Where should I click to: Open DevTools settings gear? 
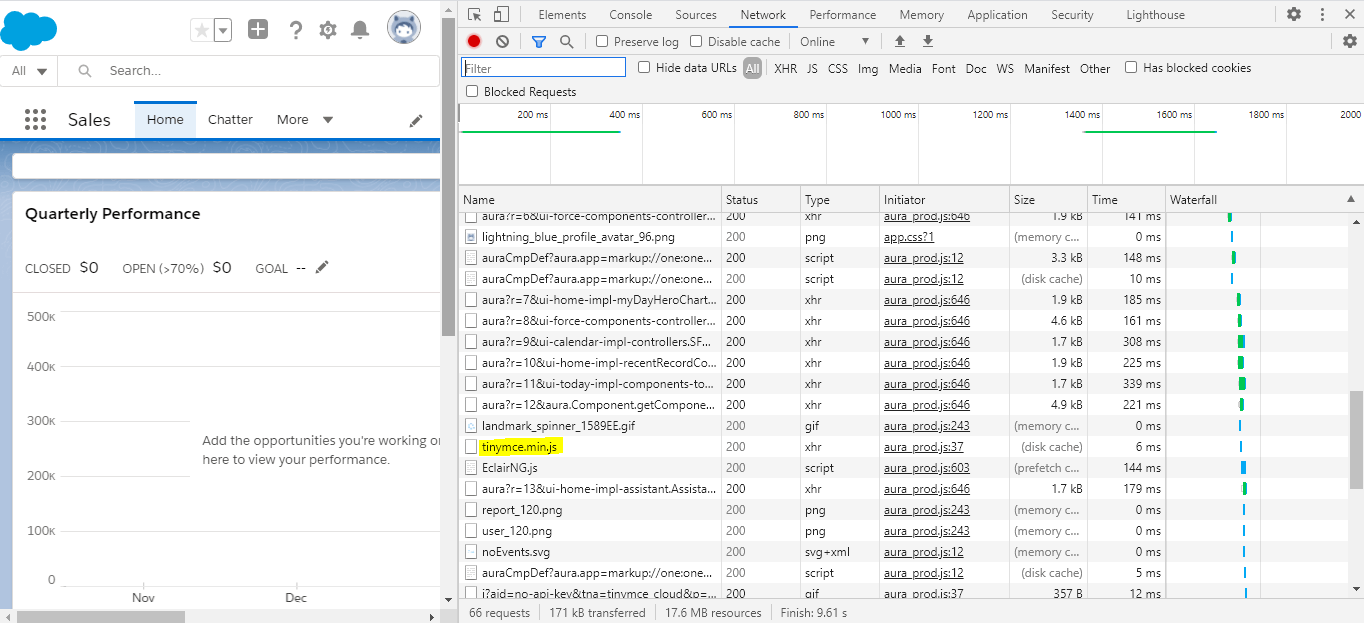[1294, 15]
